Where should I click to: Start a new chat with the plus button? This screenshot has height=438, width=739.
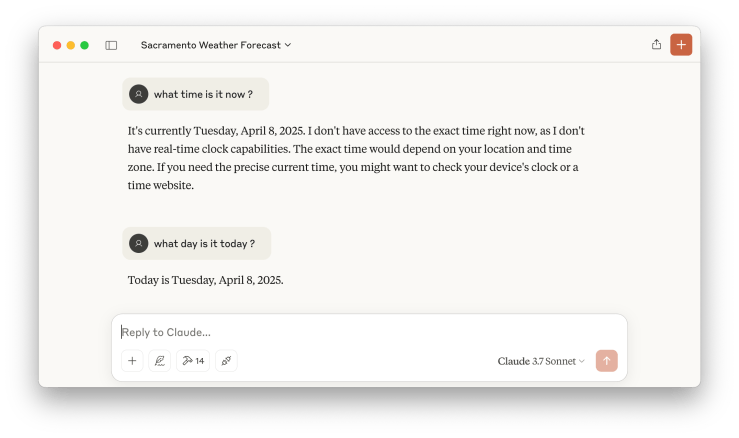tap(681, 44)
